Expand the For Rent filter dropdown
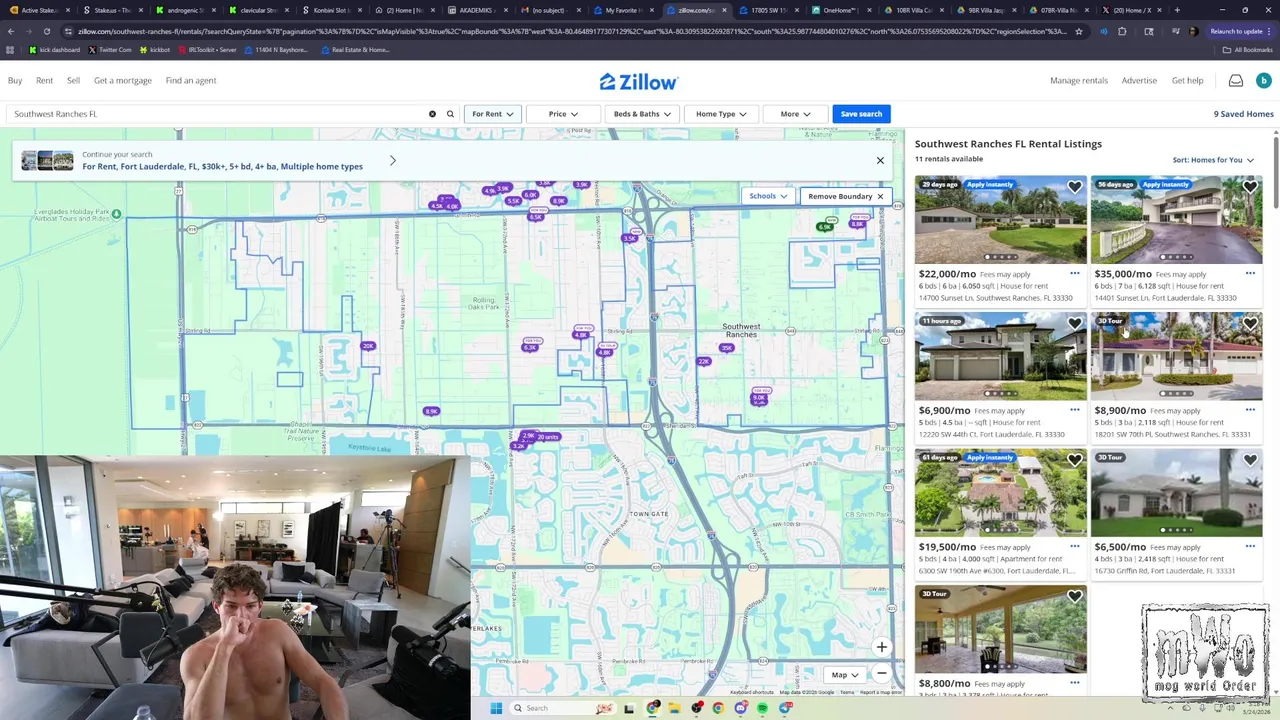This screenshot has height=720, width=1280. pos(492,114)
